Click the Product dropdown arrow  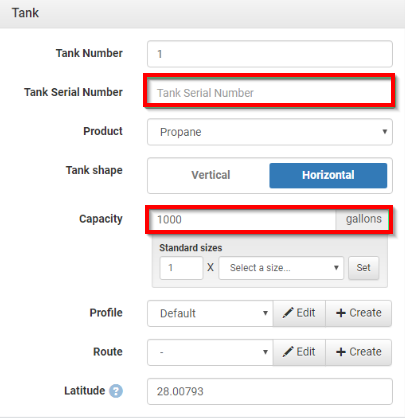point(384,132)
